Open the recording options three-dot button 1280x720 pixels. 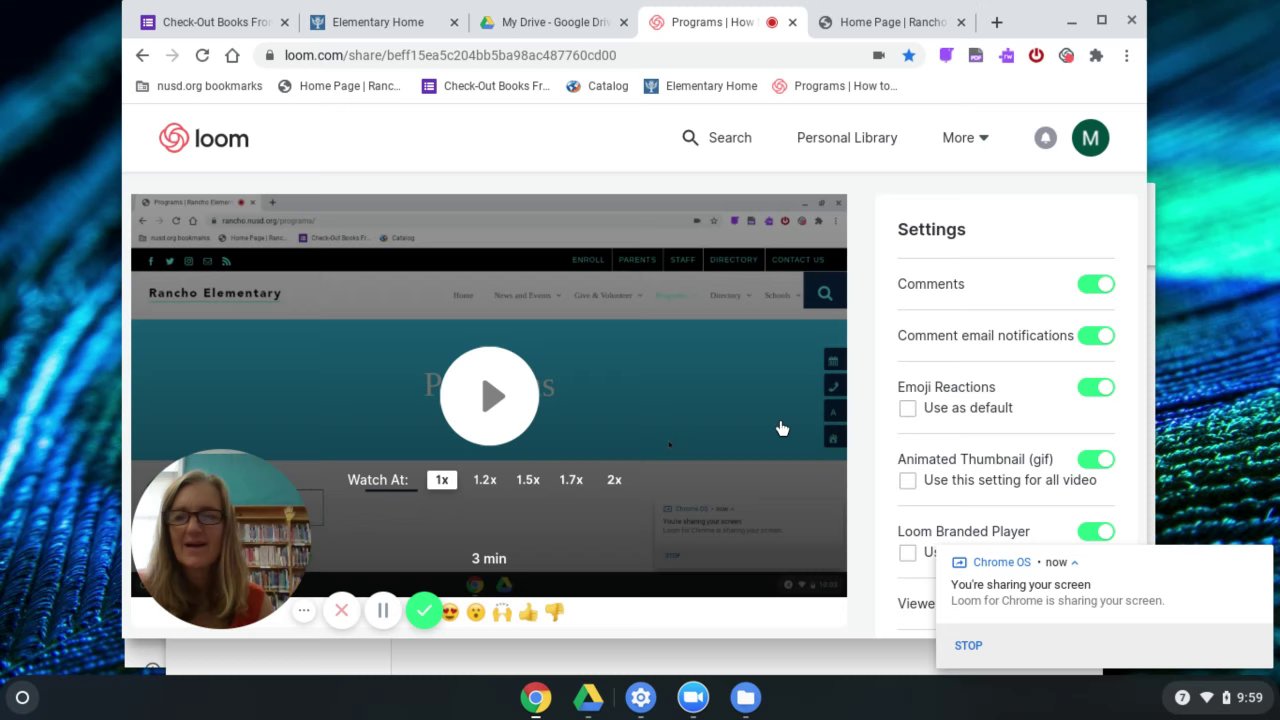click(304, 611)
